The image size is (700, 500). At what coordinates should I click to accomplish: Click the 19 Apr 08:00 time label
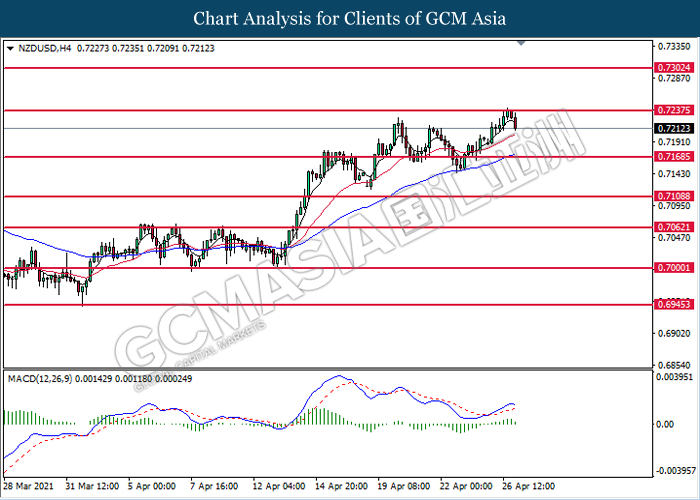pyautogui.click(x=404, y=486)
